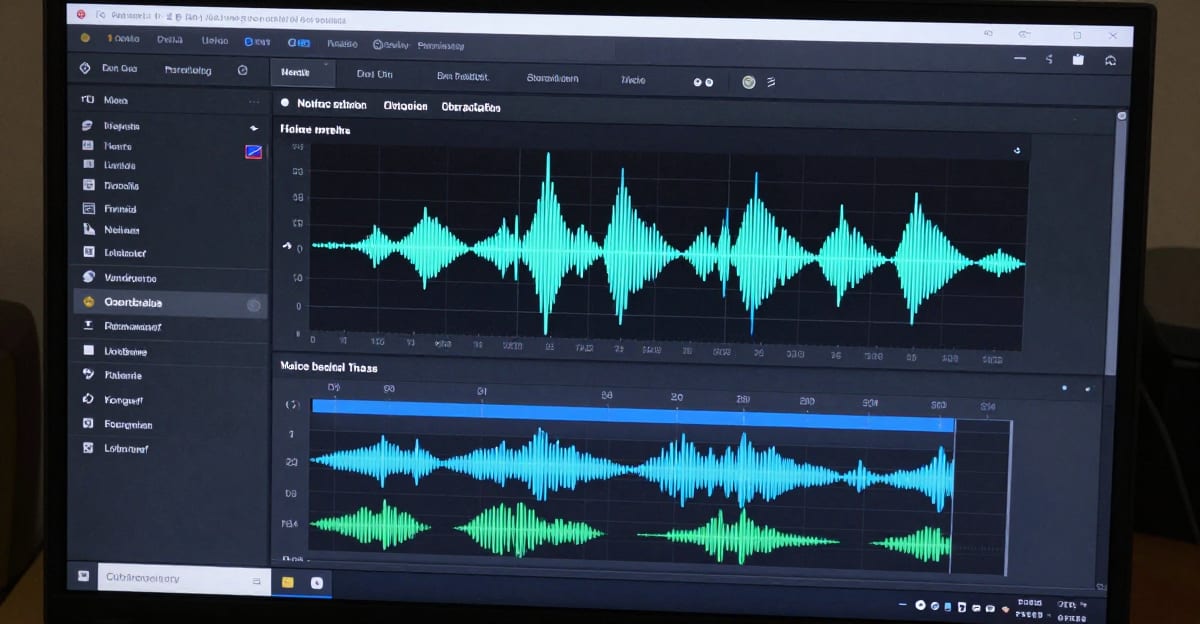This screenshot has height=624, width=1200.
Task: Switch to the 'Sbovonitiaon' tab
Action: [x=552, y=78]
